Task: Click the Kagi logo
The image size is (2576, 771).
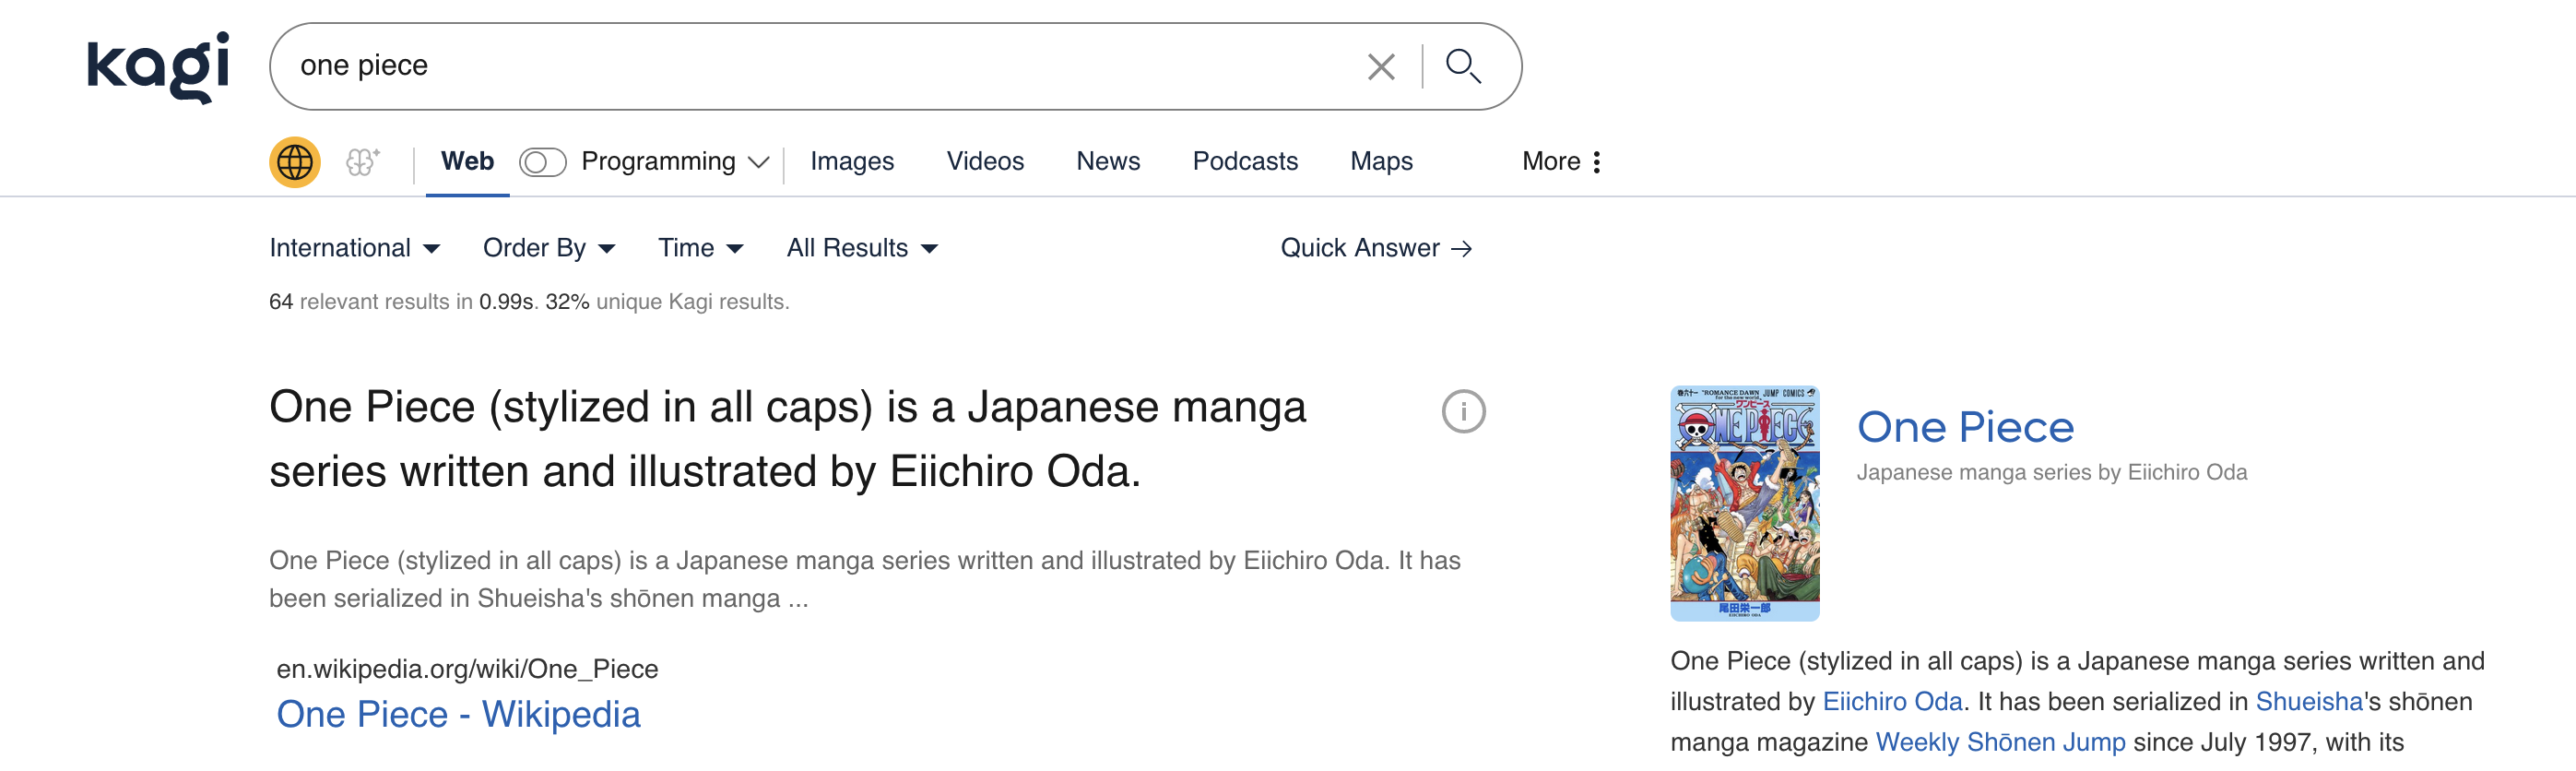Action: click(x=158, y=66)
